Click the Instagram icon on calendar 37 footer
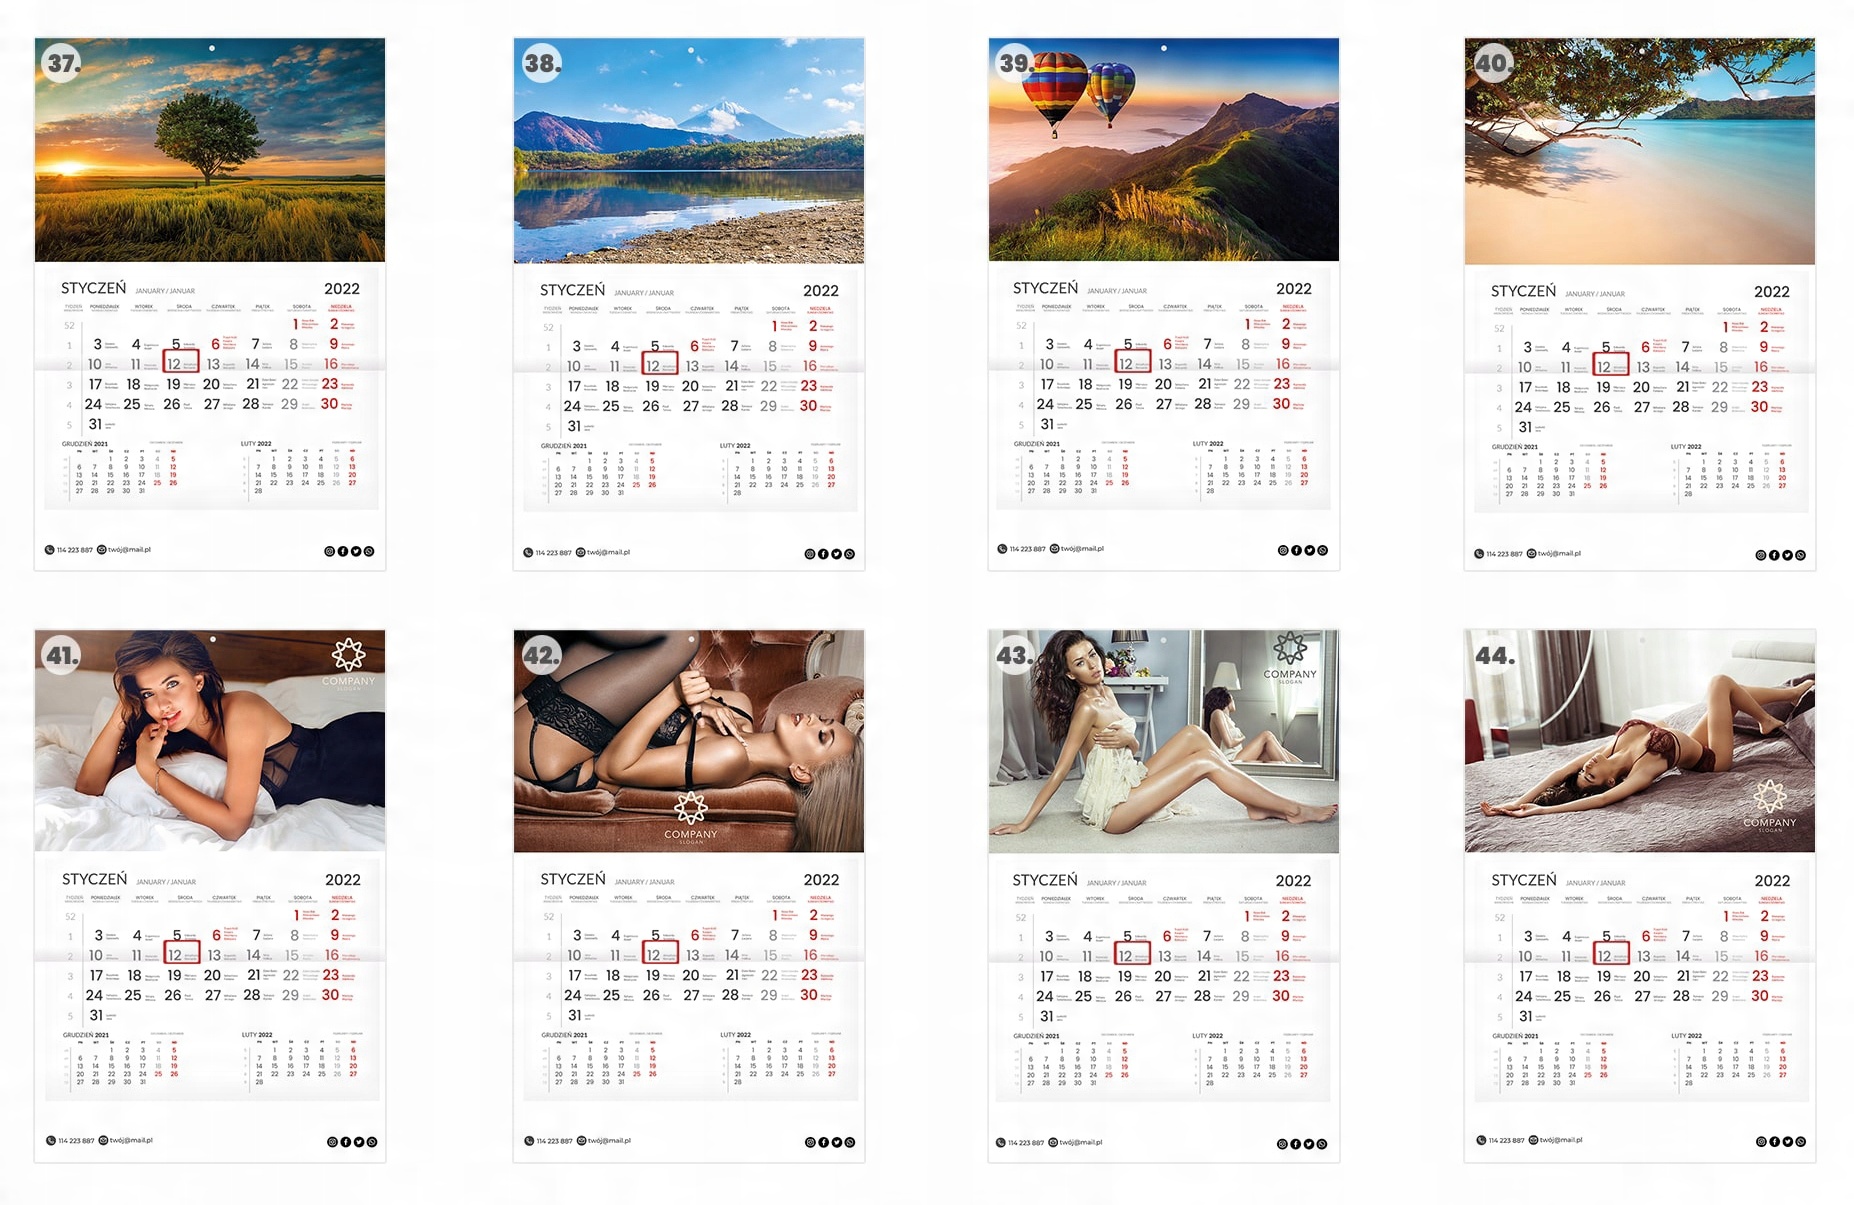This screenshot has width=1854, height=1205. 330,551
